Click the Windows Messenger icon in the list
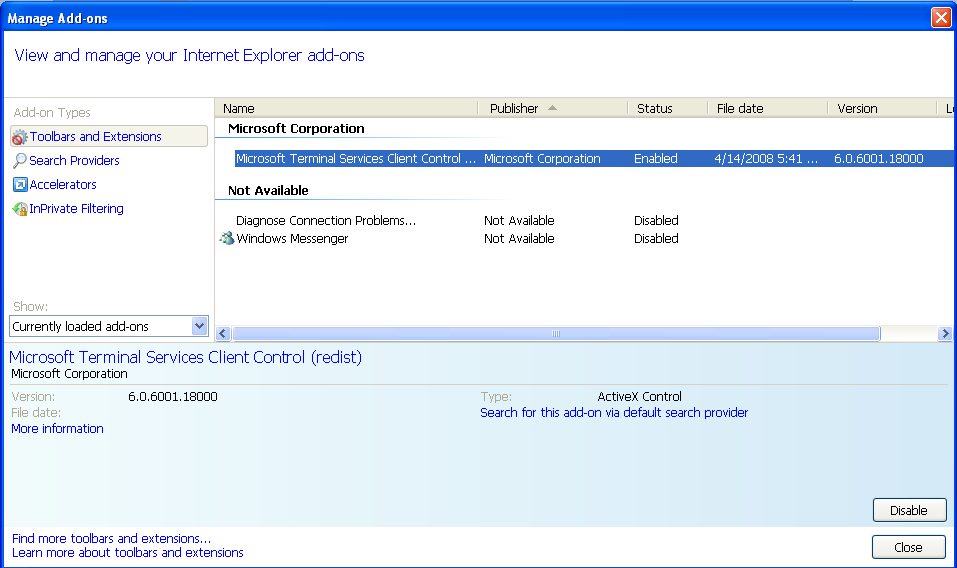Image resolution: width=957 pixels, height=568 pixels. pos(227,239)
